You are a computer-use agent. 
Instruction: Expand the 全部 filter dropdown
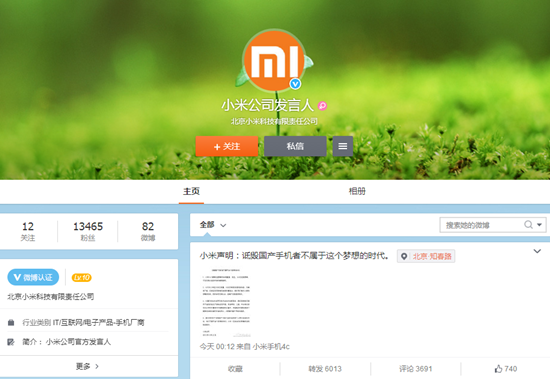(x=213, y=225)
